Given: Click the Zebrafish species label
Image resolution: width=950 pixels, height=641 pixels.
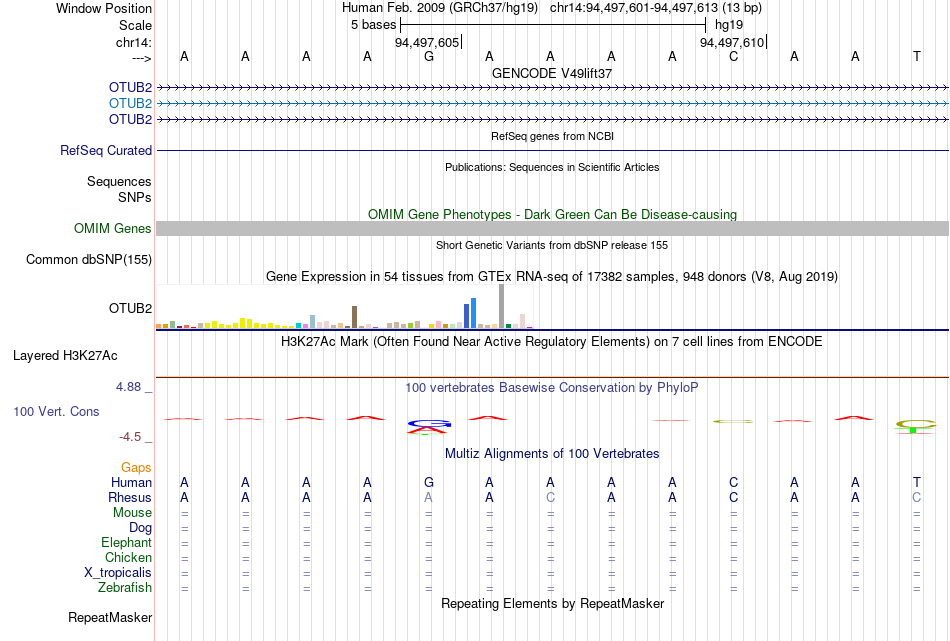Looking at the screenshot, I should (x=125, y=587).
